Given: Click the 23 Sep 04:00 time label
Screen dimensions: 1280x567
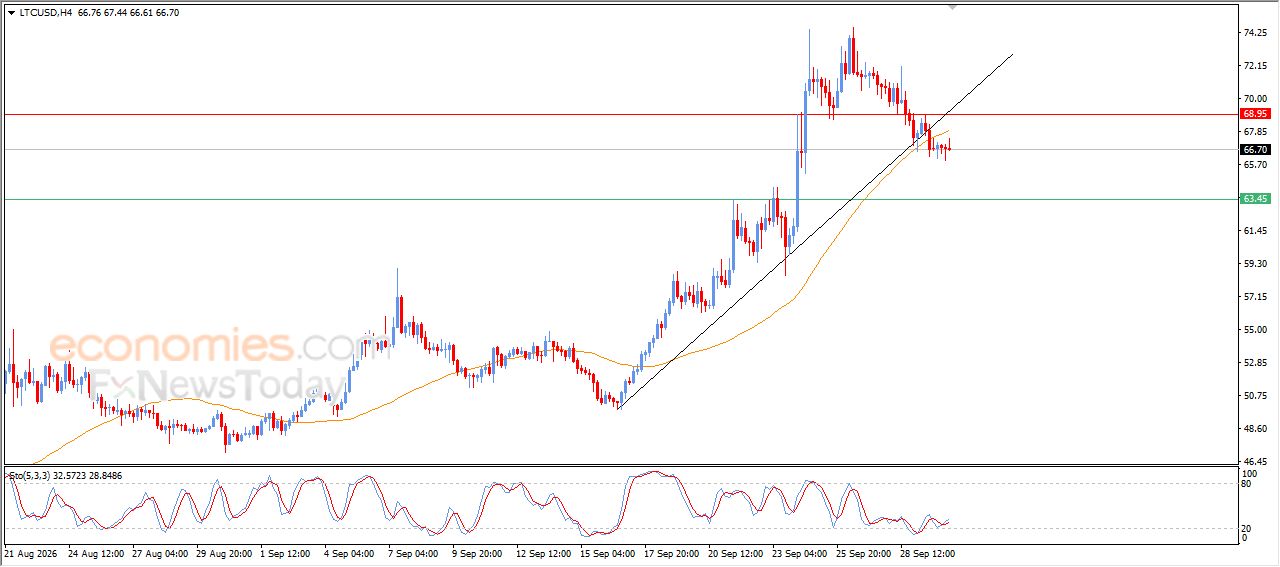Looking at the screenshot, I should [802, 552].
